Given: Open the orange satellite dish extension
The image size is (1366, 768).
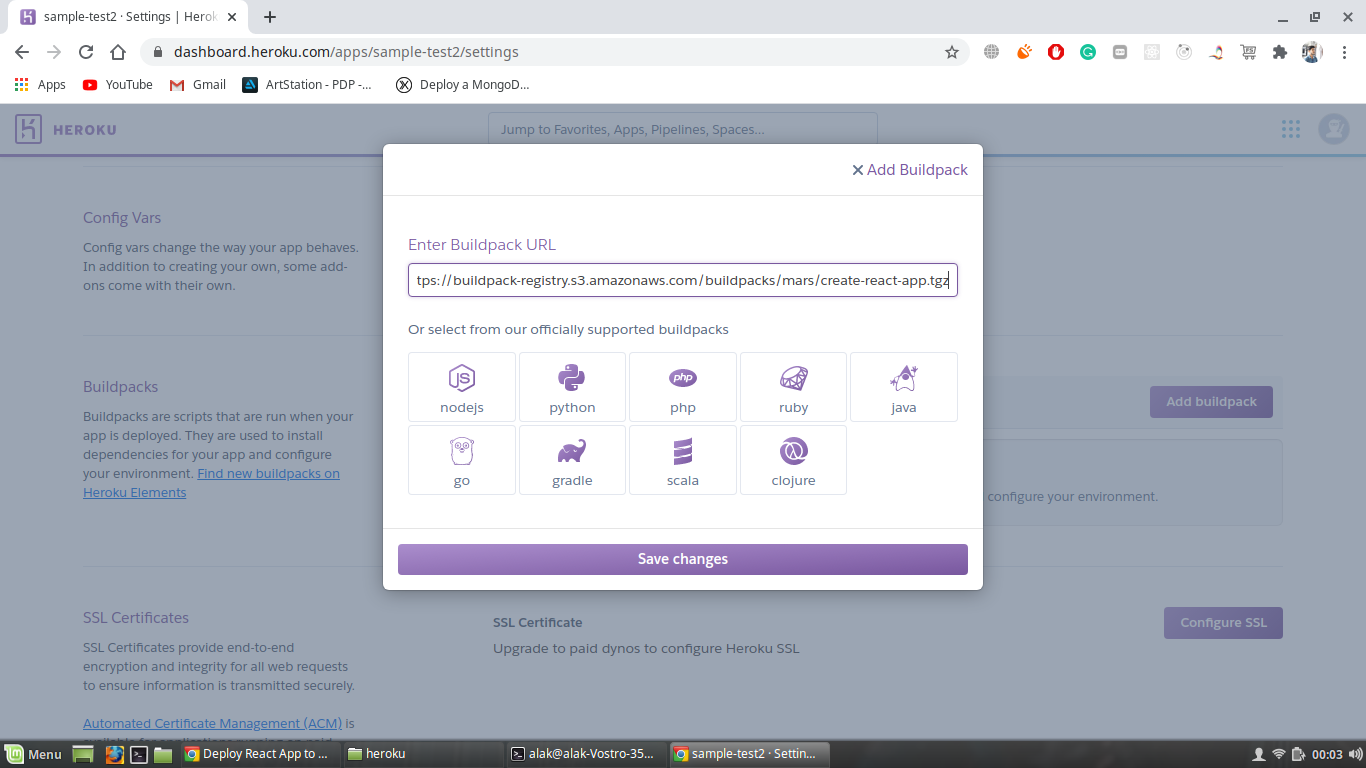Looking at the screenshot, I should 1024,52.
